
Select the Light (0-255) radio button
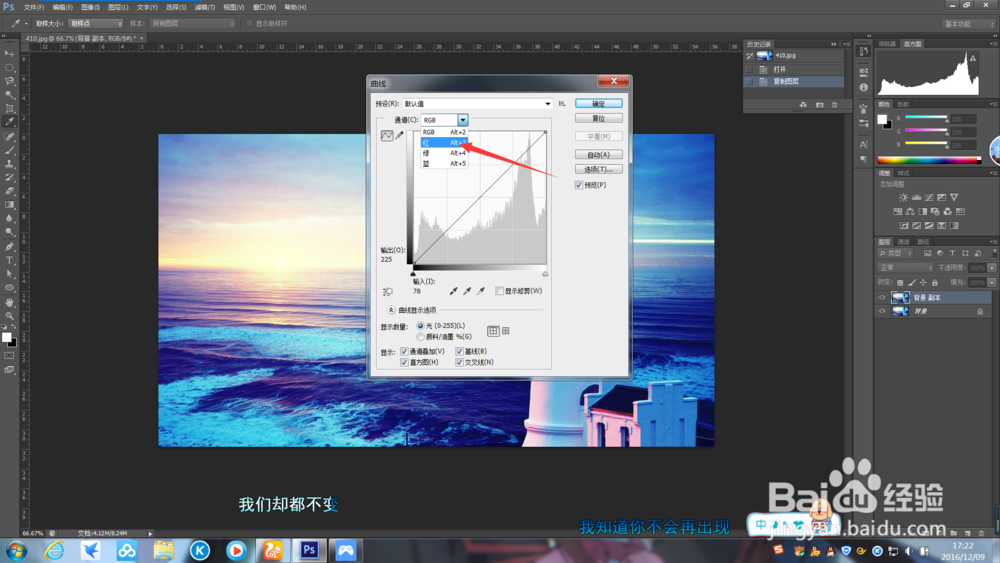(x=420, y=326)
